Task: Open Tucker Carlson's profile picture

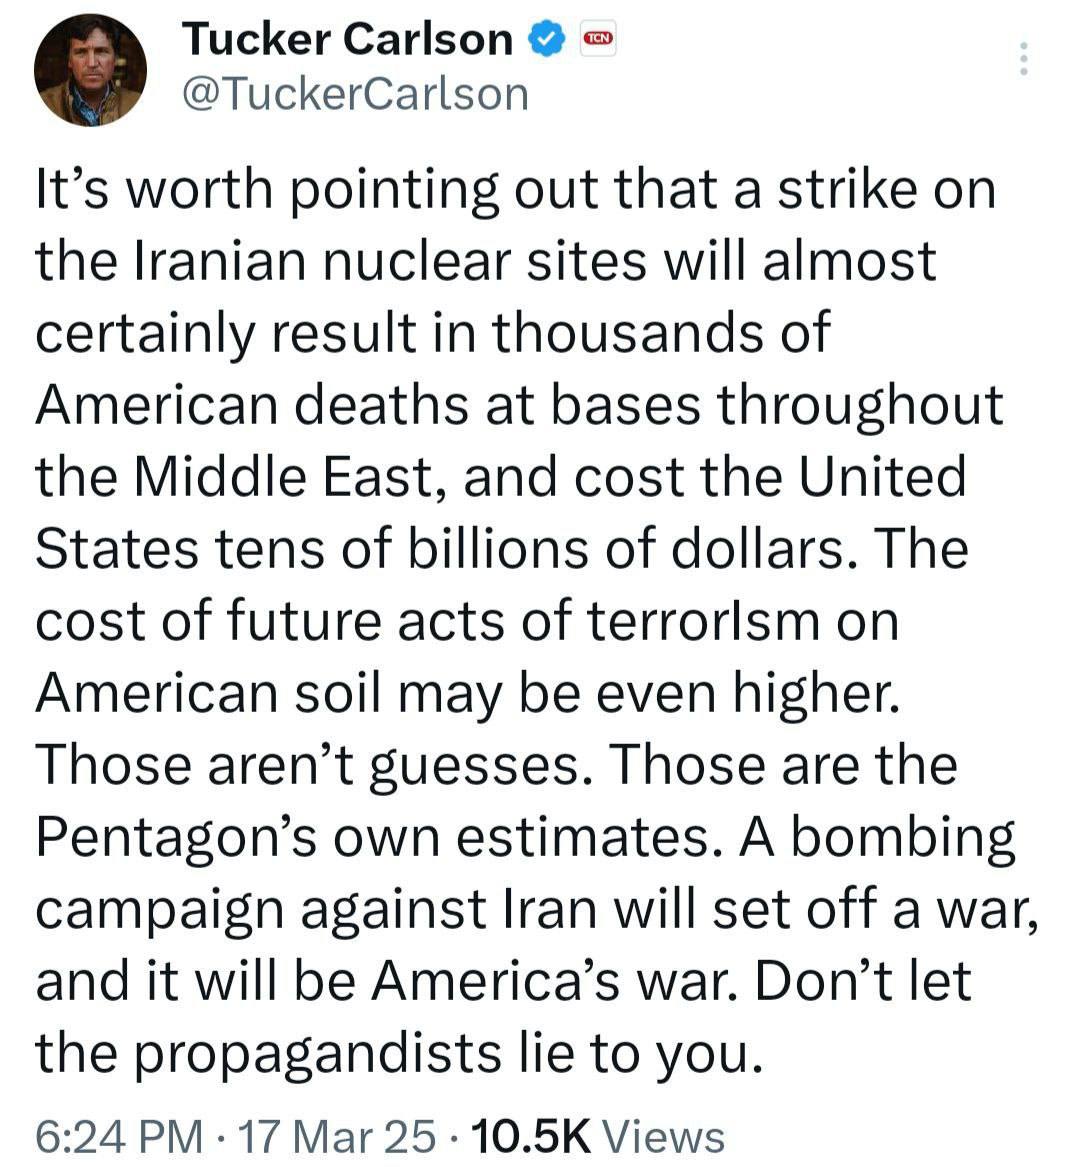Action: tap(90, 70)
